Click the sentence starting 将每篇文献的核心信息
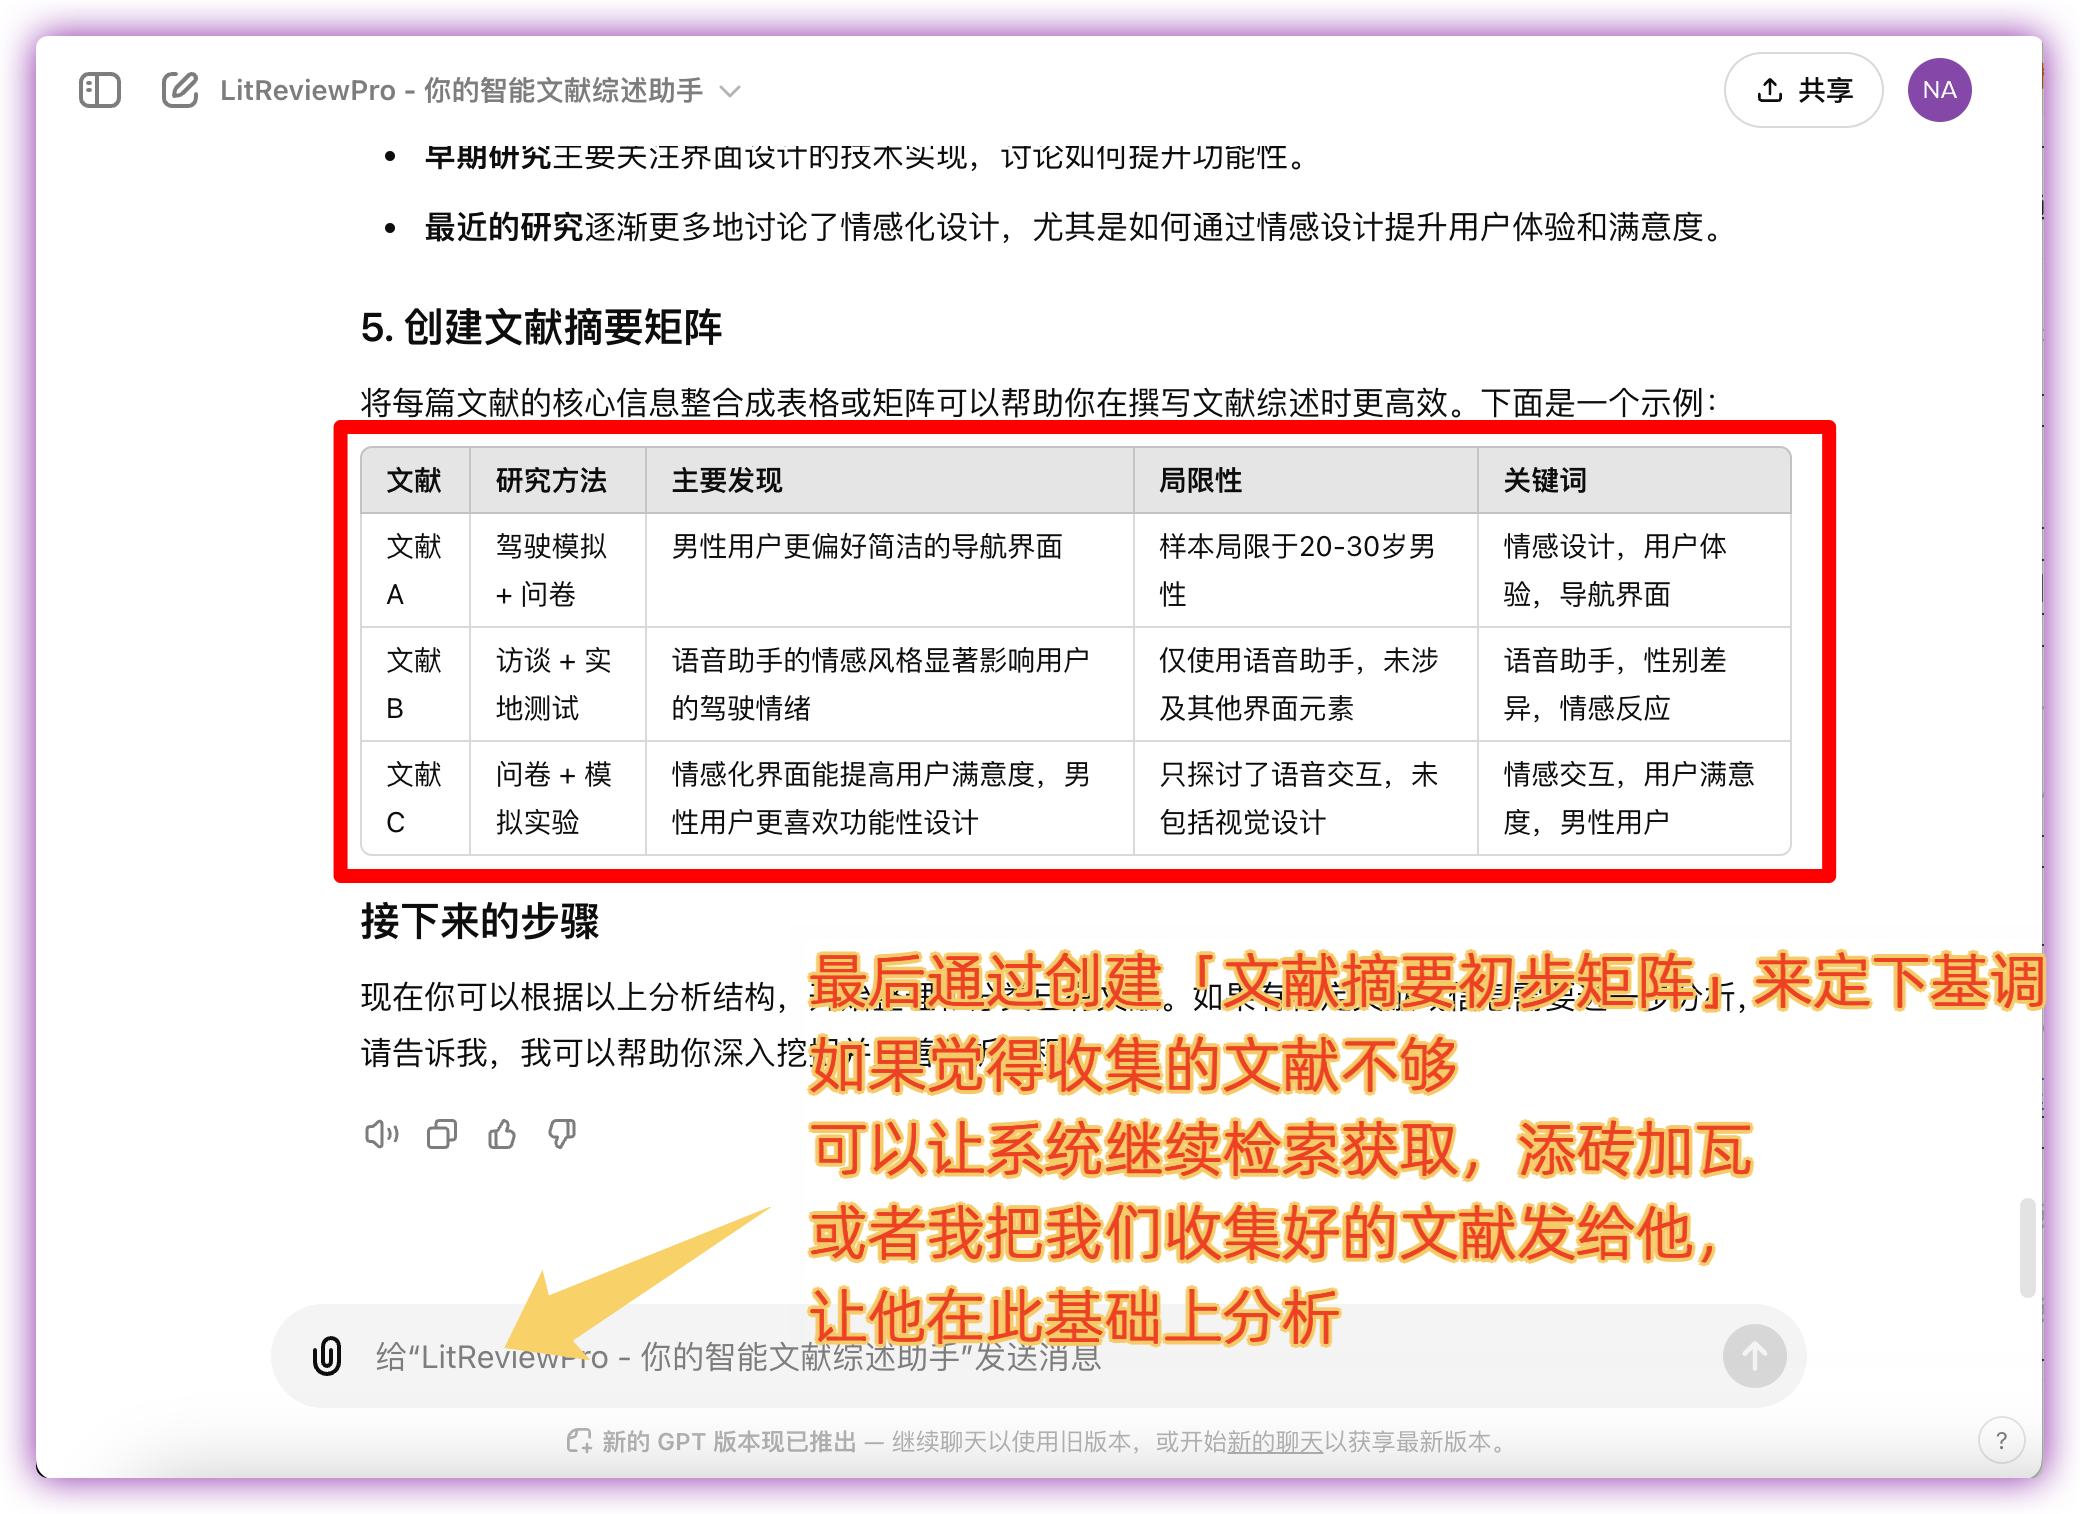The height and width of the screenshot is (1514, 2080). (1039, 402)
